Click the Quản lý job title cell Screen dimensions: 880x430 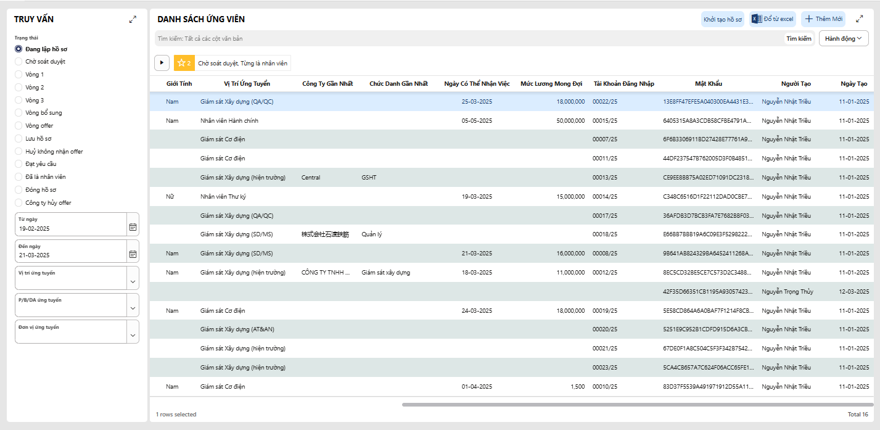[372, 234]
